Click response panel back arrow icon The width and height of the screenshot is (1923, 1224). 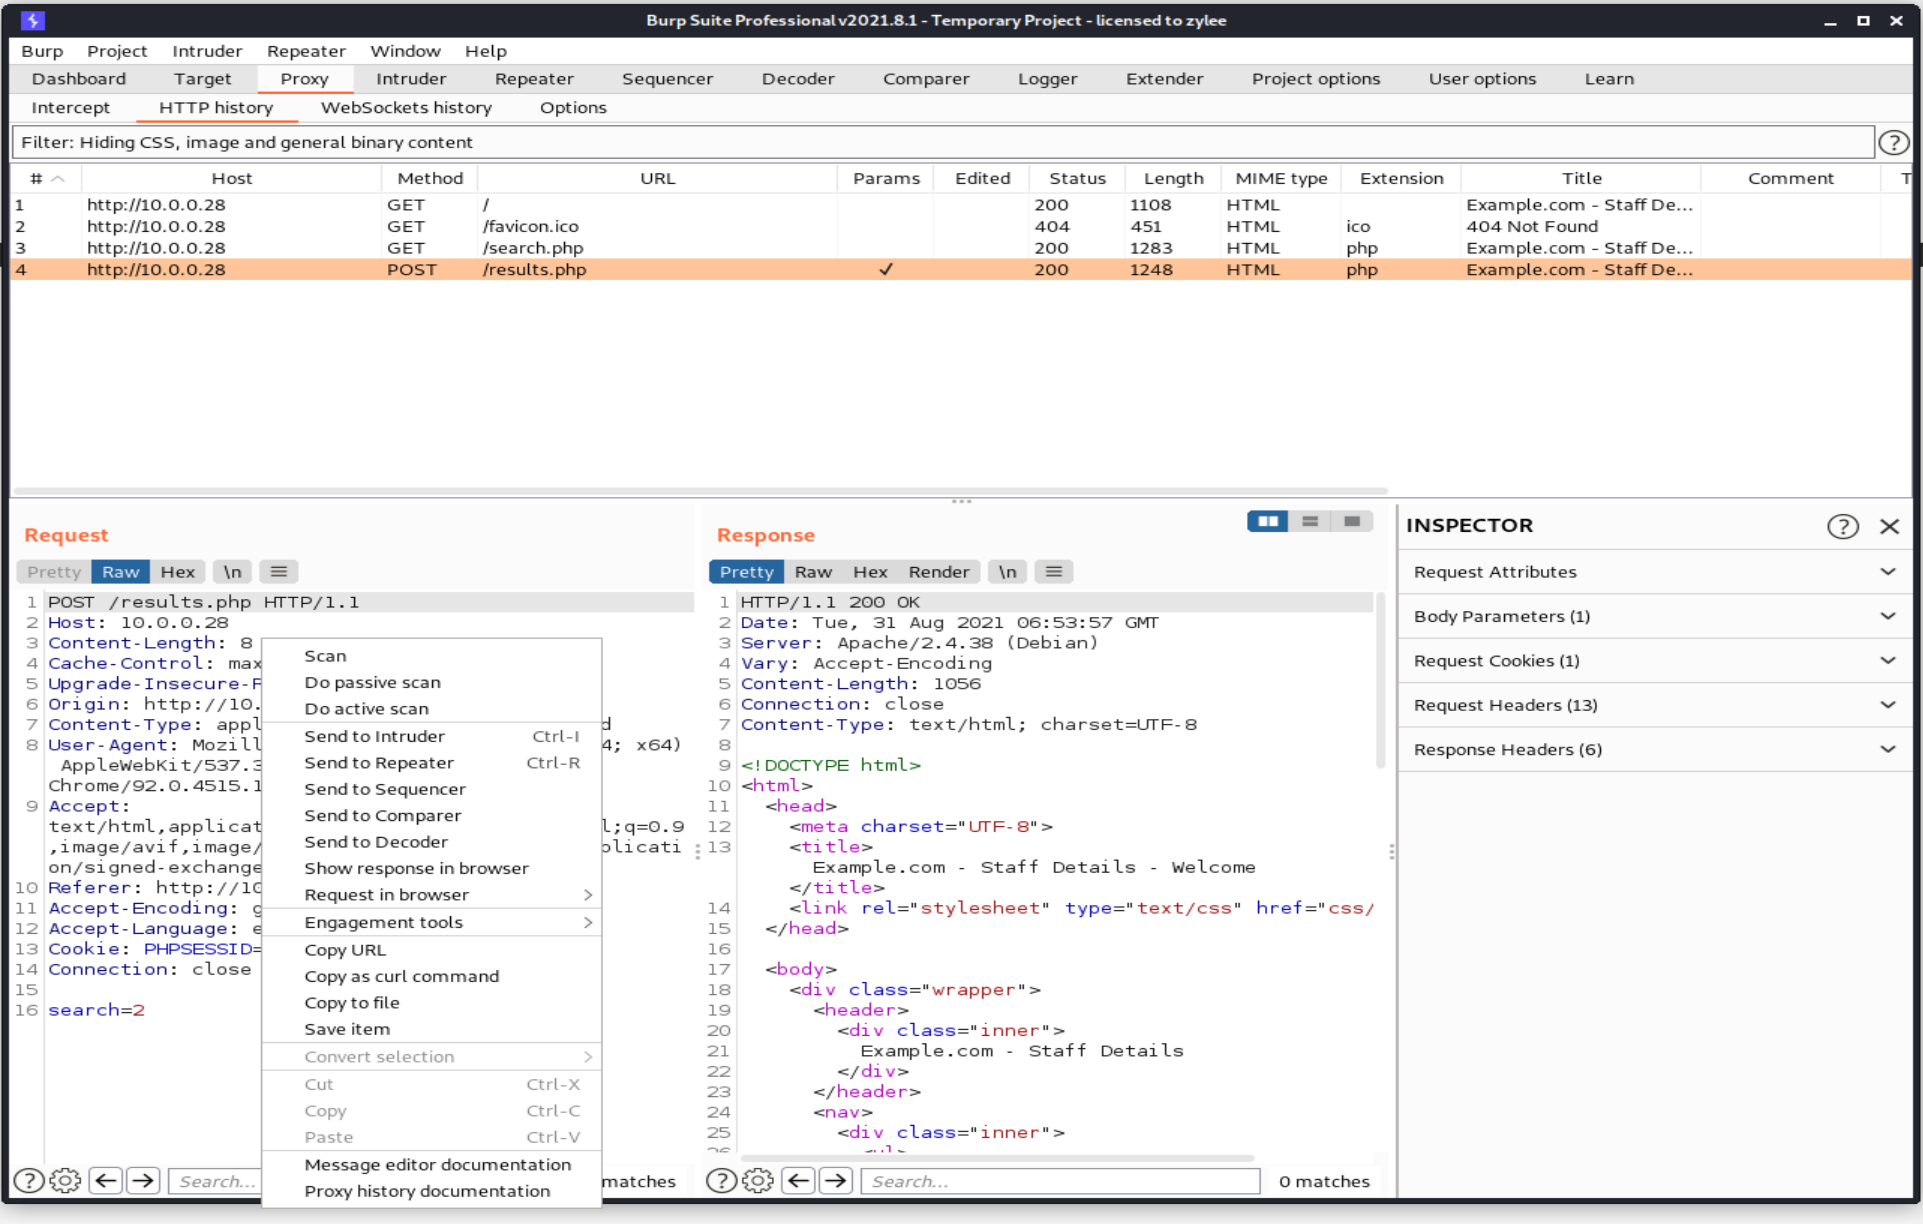point(797,1181)
